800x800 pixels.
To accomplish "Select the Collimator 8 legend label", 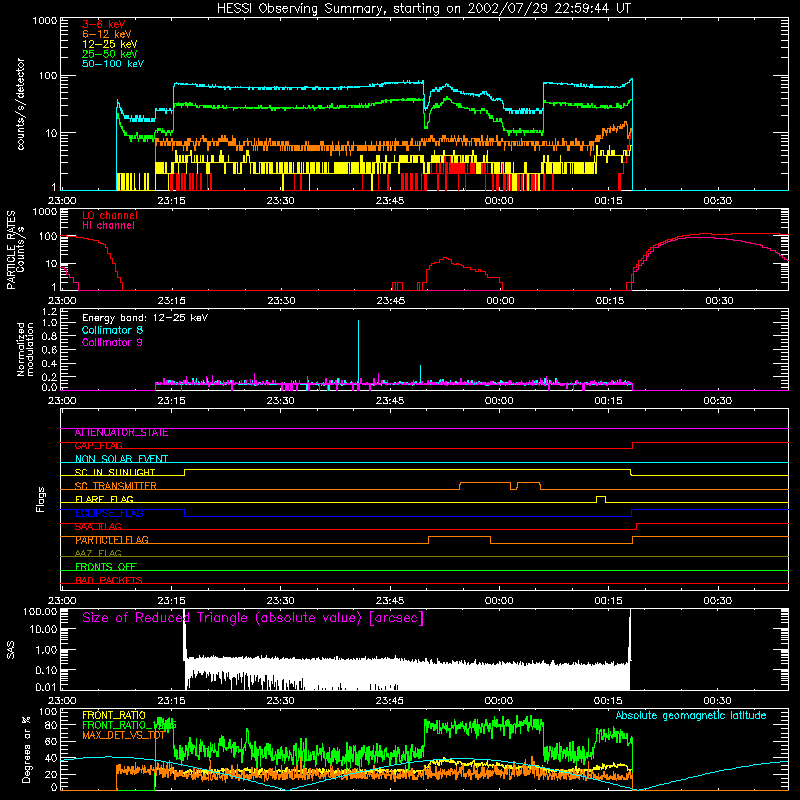I will 112,330.
